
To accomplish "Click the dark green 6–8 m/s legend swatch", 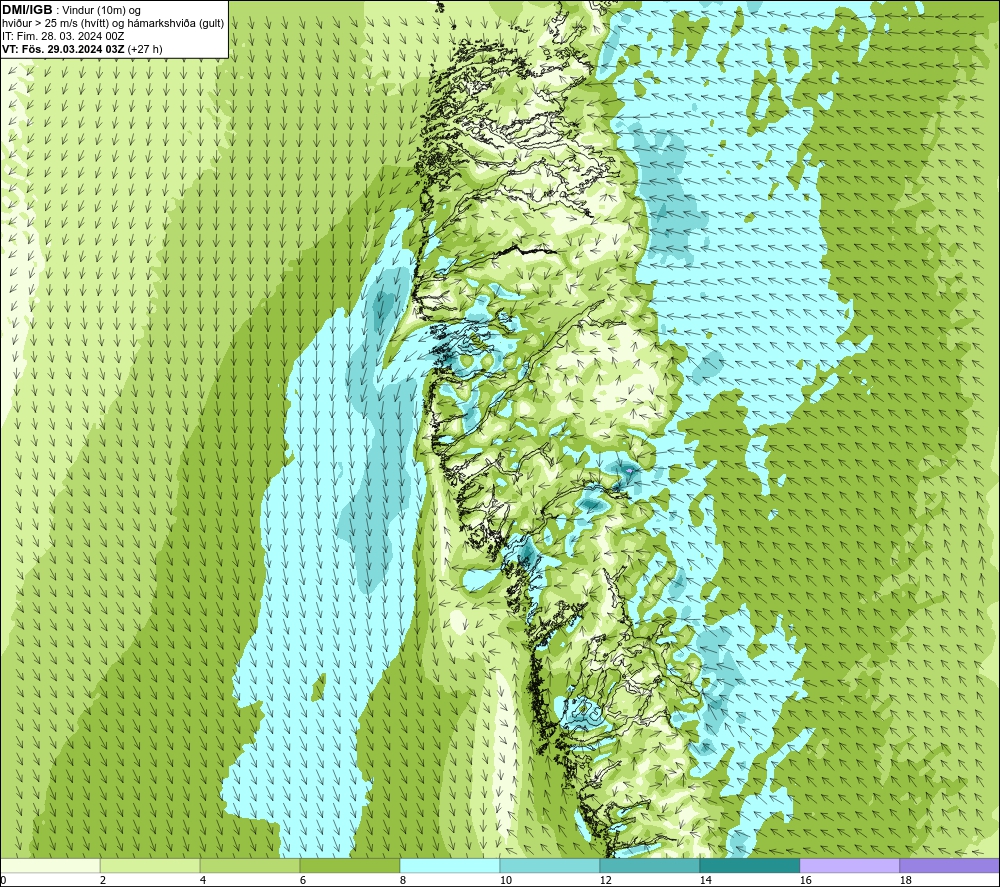I will 349,866.
